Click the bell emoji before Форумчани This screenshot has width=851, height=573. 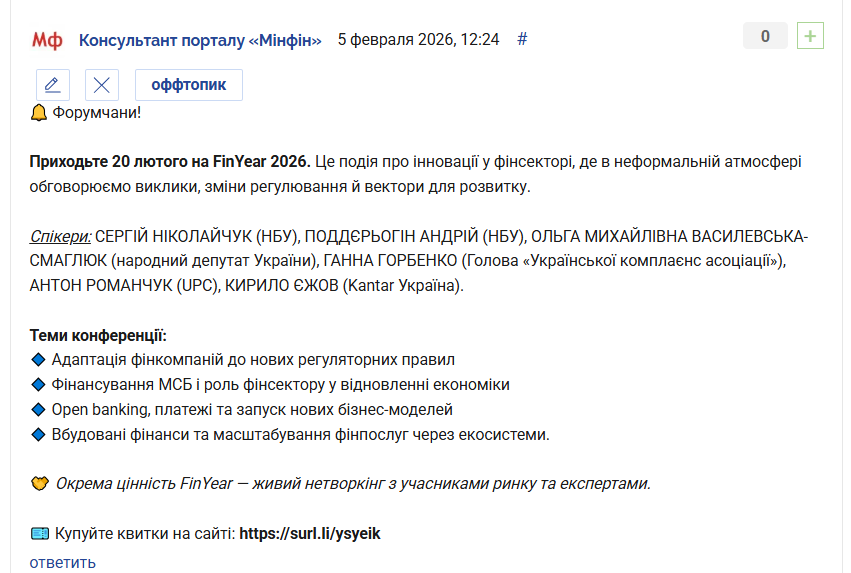(39, 111)
